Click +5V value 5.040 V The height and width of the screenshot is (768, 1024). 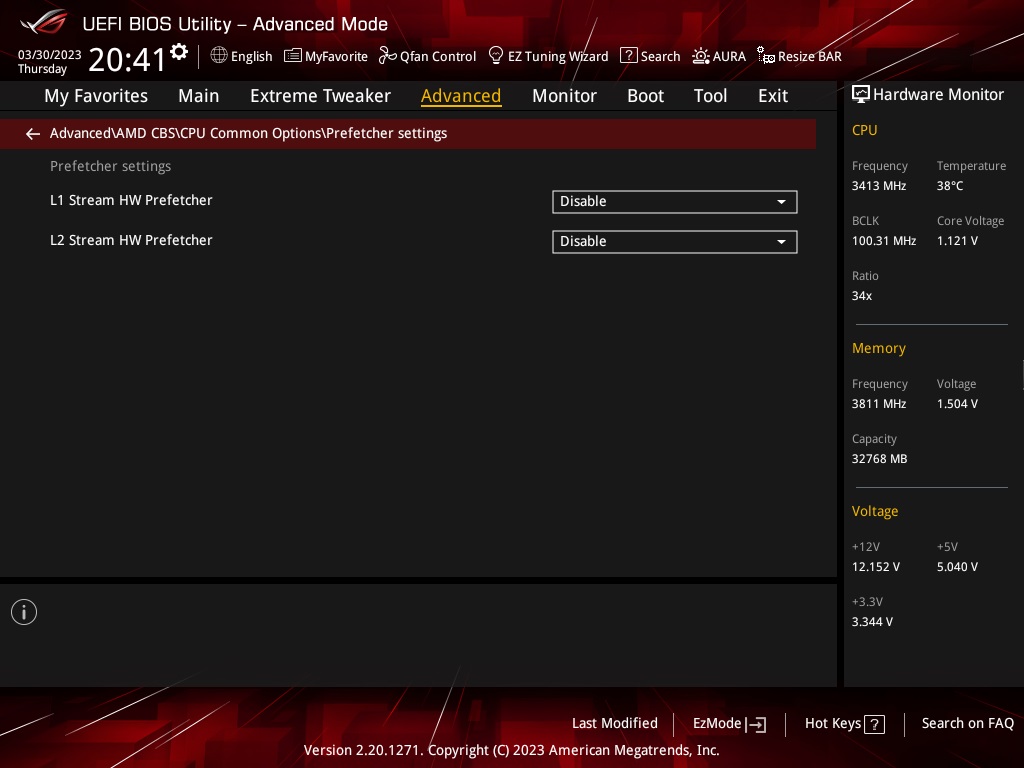click(957, 567)
